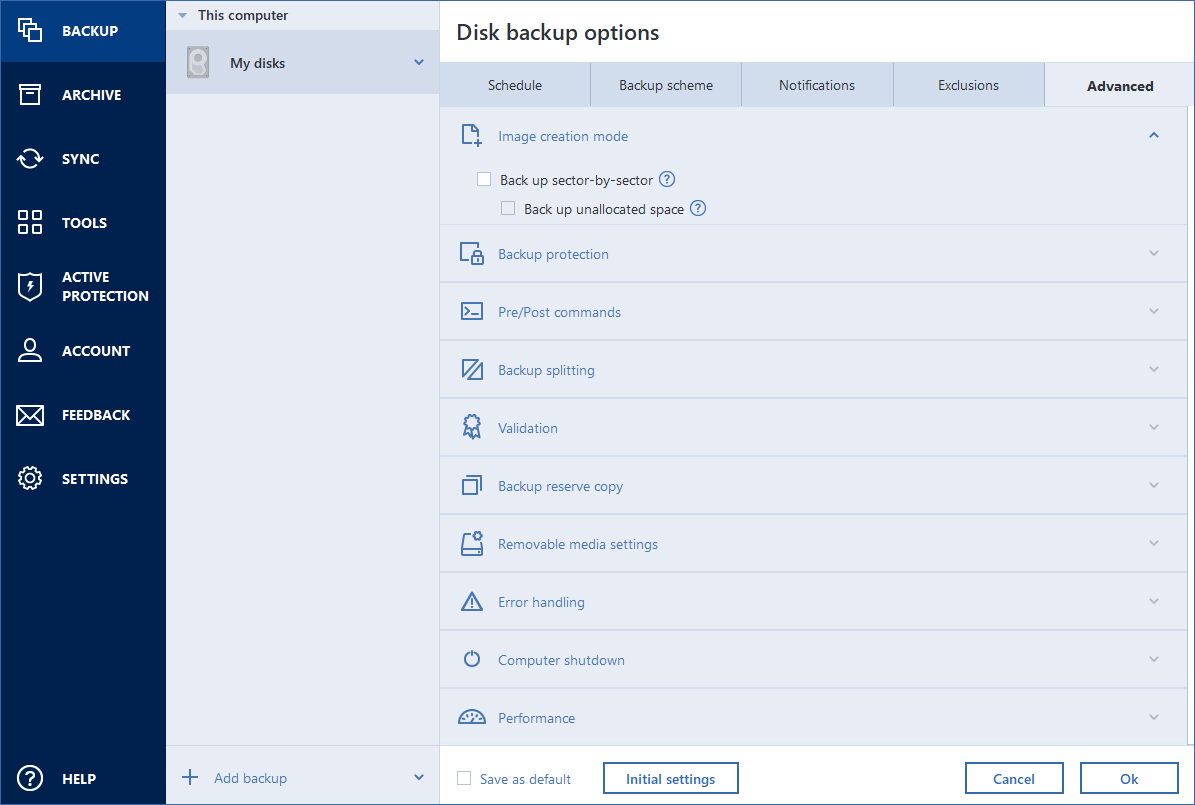This screenshot has height=805, width=1195.
Task: Click the Backup protection lock icon
Action: pyautogui.click(x=471, y=254)
